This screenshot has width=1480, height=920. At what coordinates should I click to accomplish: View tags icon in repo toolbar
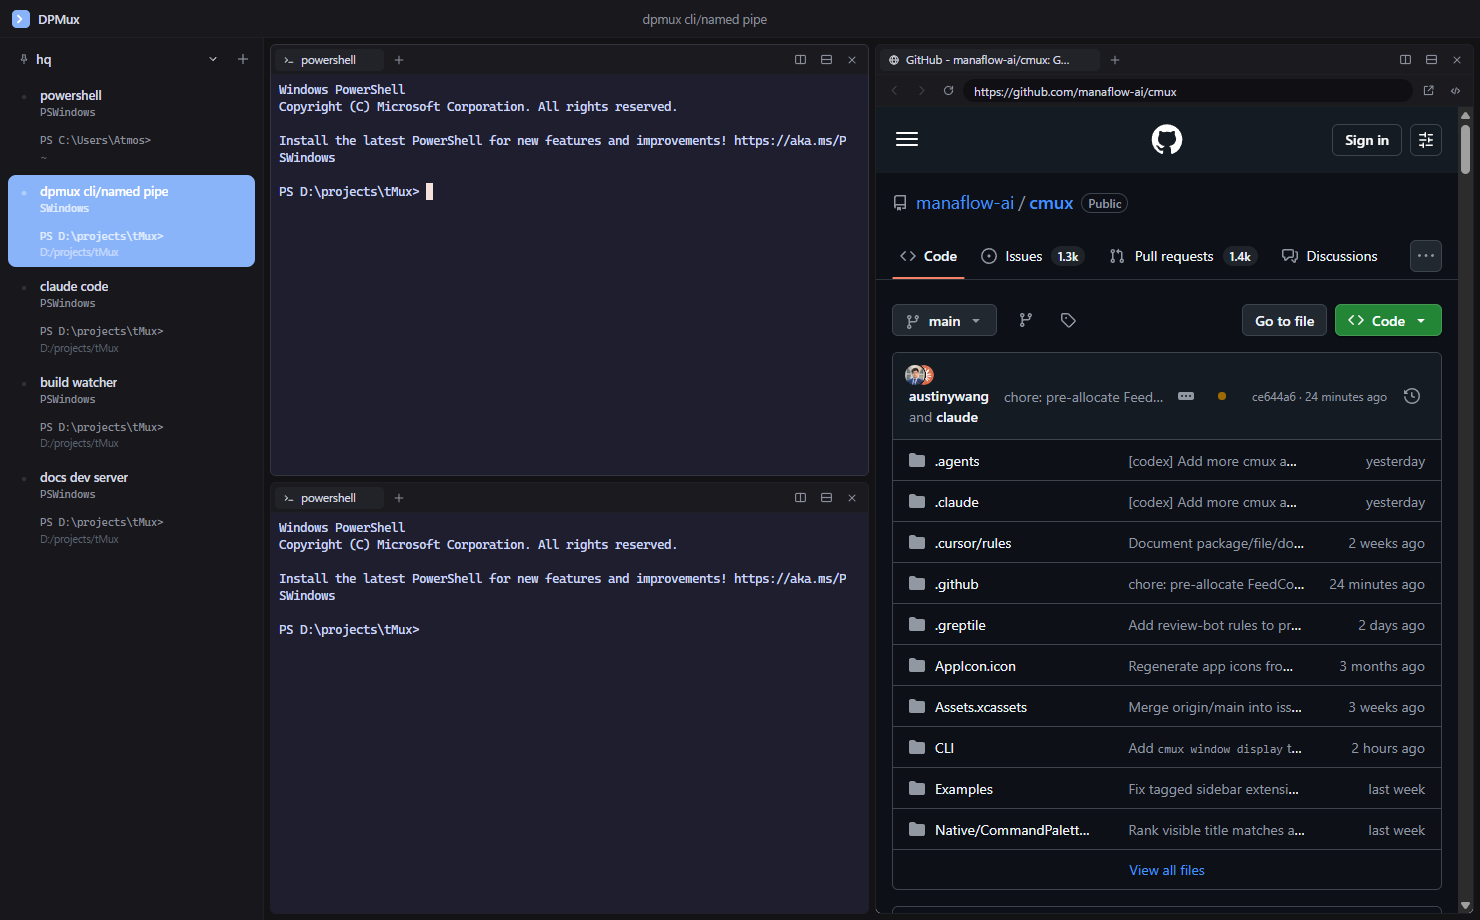(1068, 320)
